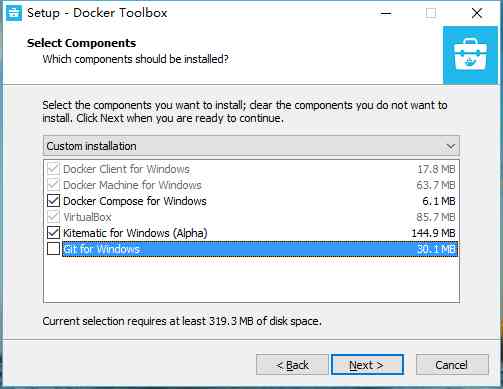This screenshot has height=389, width=503.
Task: Click the dropdown chevron arrow of installation type
Action: coord(451,146)
